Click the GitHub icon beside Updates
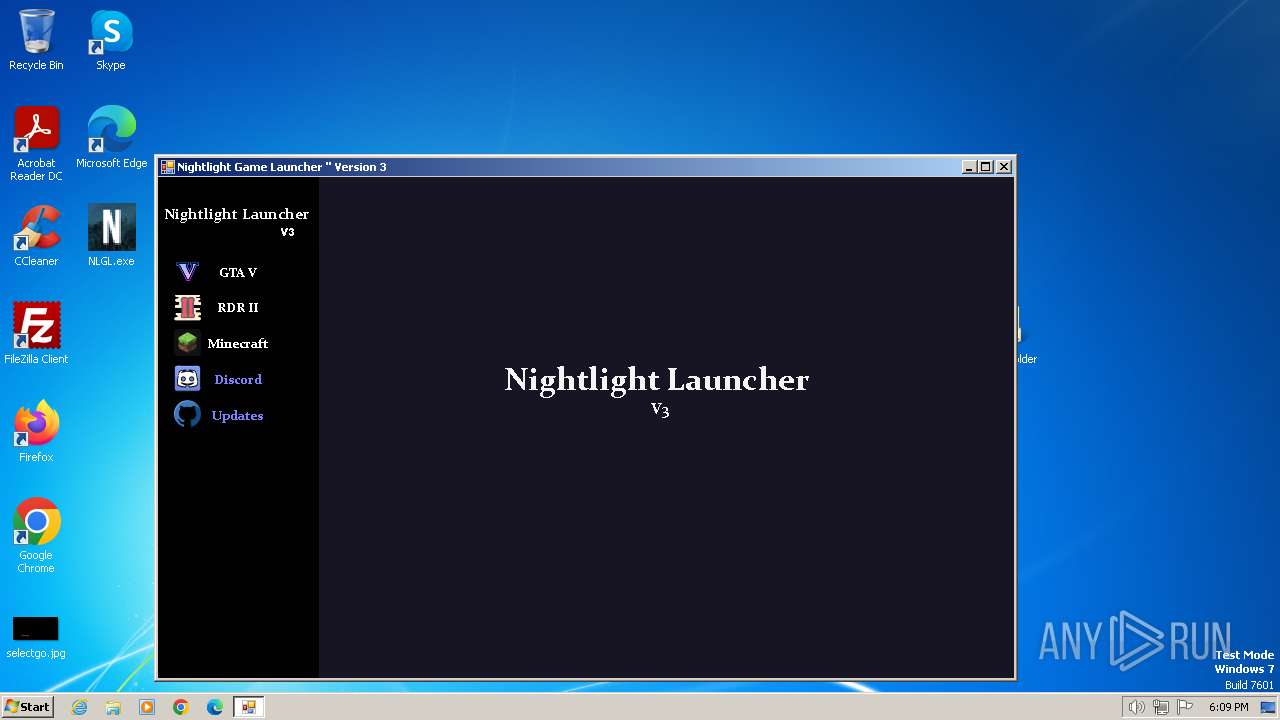Screen dimensions: 1280x720 (187, 414)
